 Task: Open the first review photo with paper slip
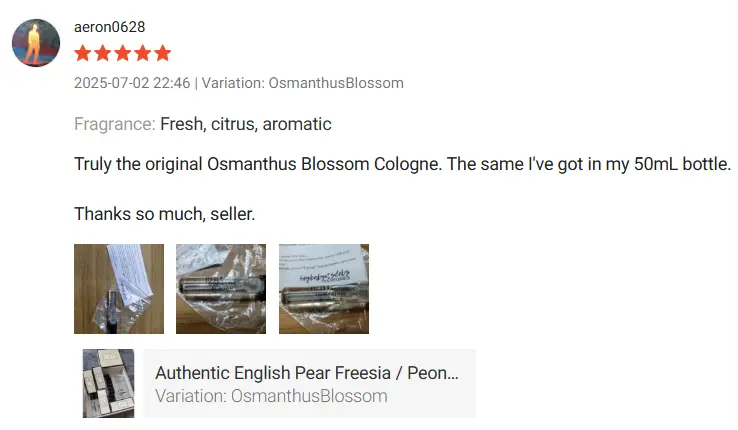pyautogui.click(x=119, y=289)
